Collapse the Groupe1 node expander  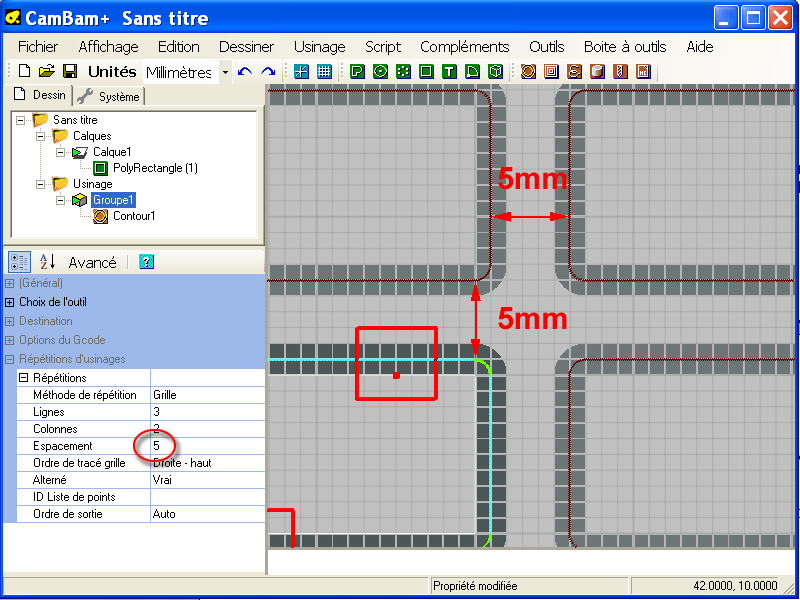(60, 200)
